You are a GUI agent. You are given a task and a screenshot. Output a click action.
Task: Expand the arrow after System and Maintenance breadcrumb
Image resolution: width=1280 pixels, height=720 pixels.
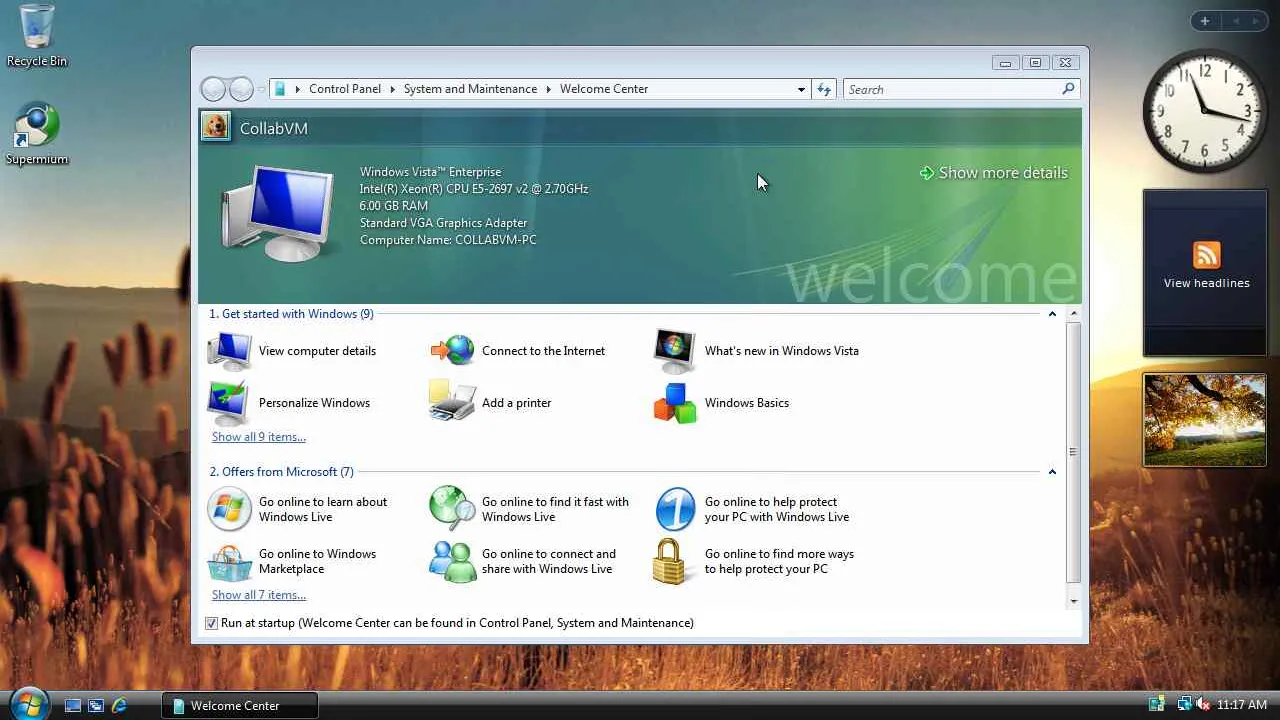tap(549, 89)
